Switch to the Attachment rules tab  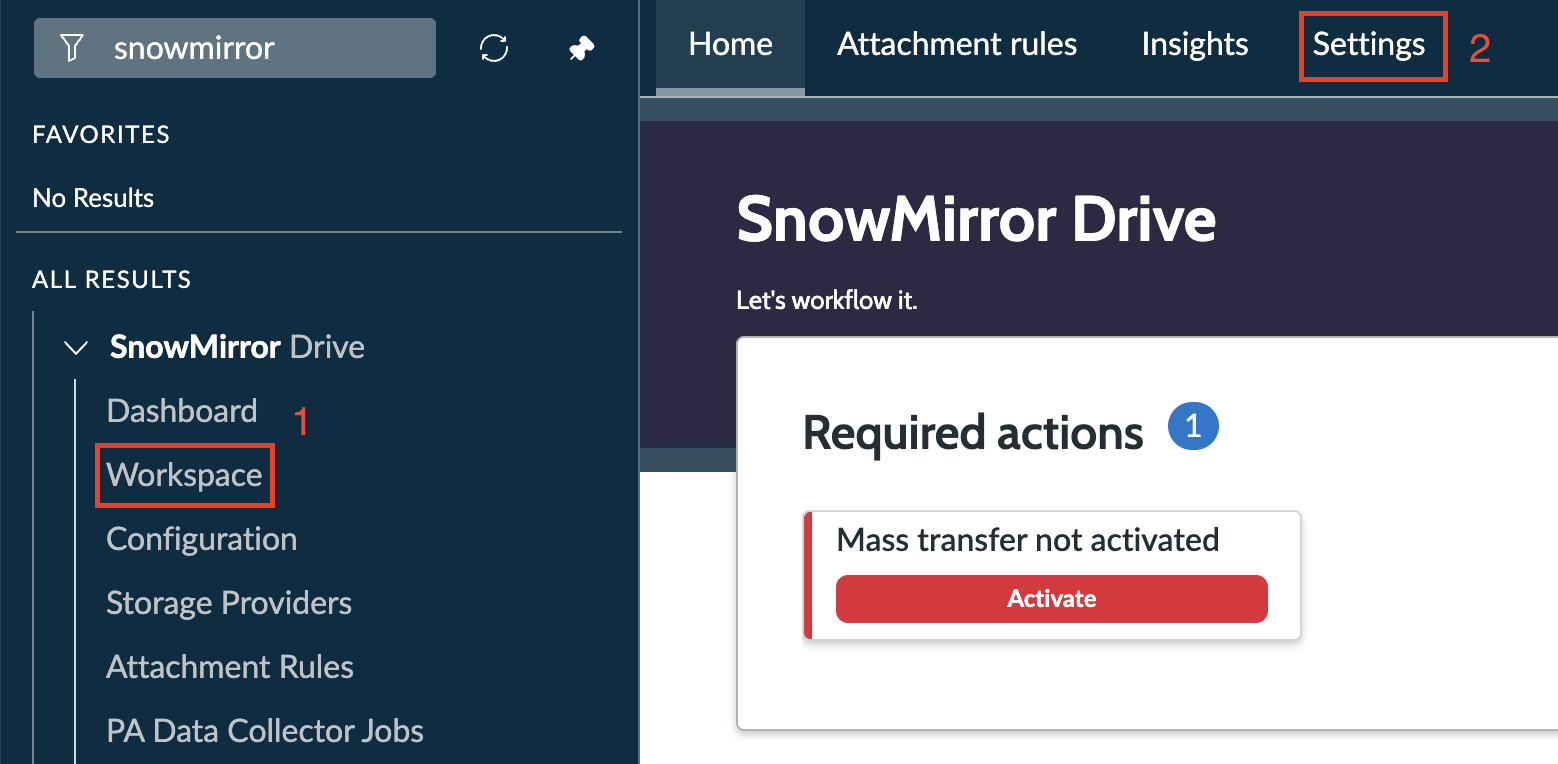(x=957, y=45)
